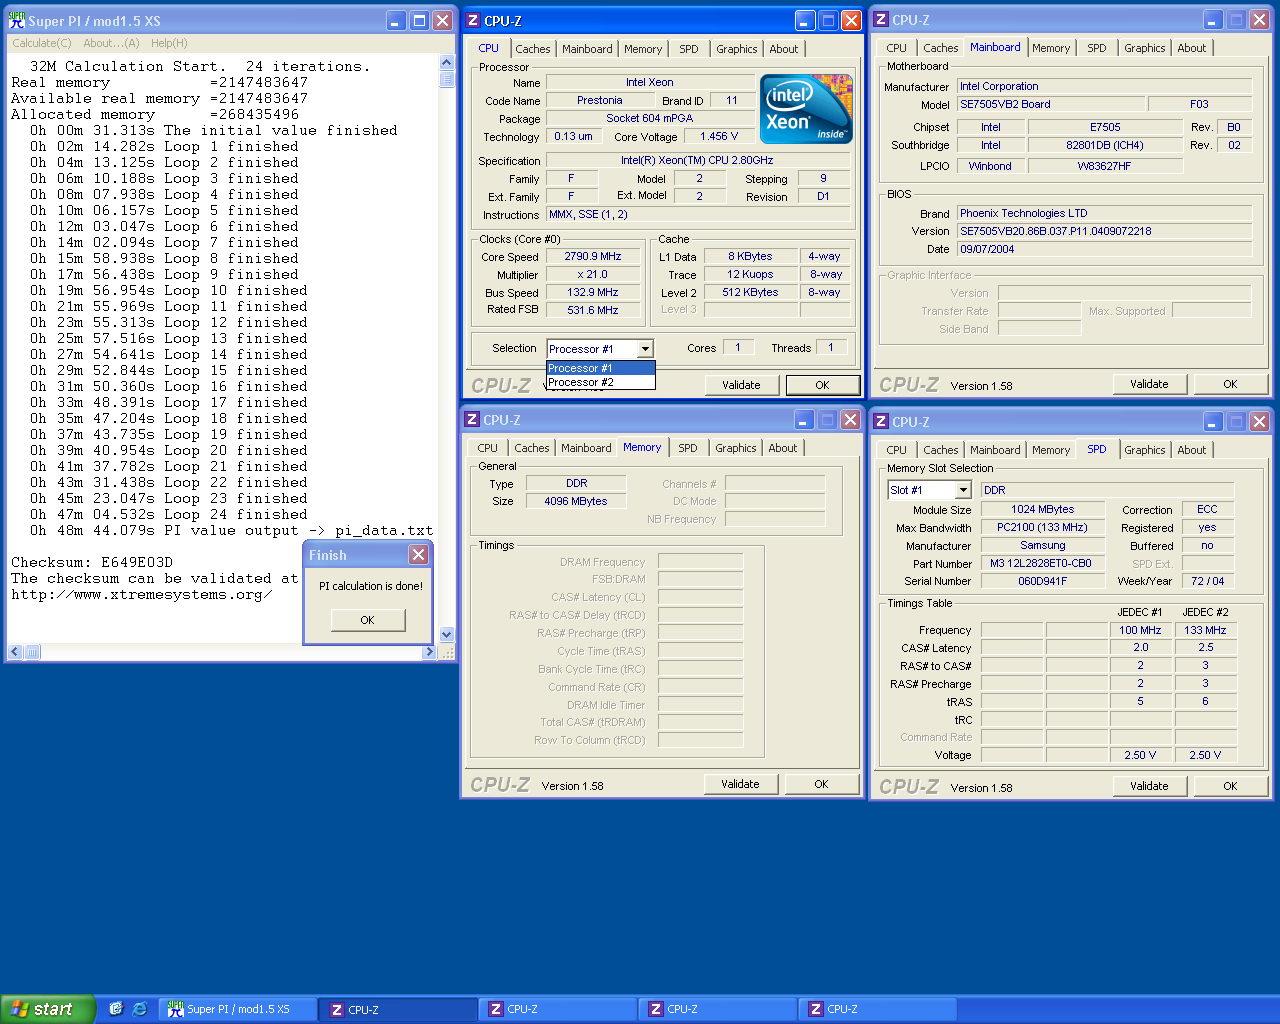Image resolution: width=1280 pixels, height=1024 pixels.
Task: Click the 4096 MBytes memory size value
Action: (x=576, y=501)
